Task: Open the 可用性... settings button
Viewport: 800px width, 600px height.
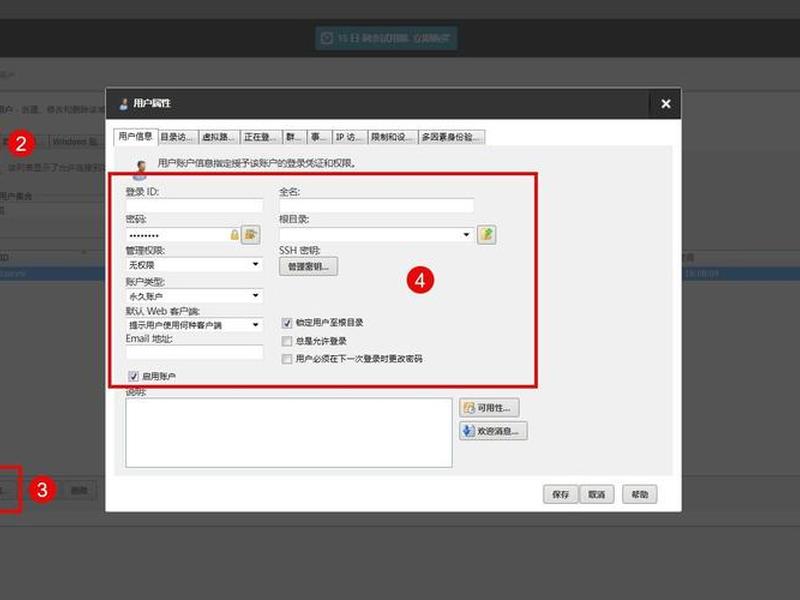Action: (x=490, y=408)
